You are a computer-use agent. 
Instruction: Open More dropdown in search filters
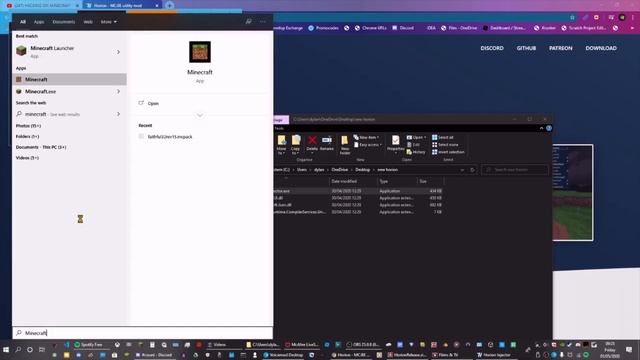point(109,22)
